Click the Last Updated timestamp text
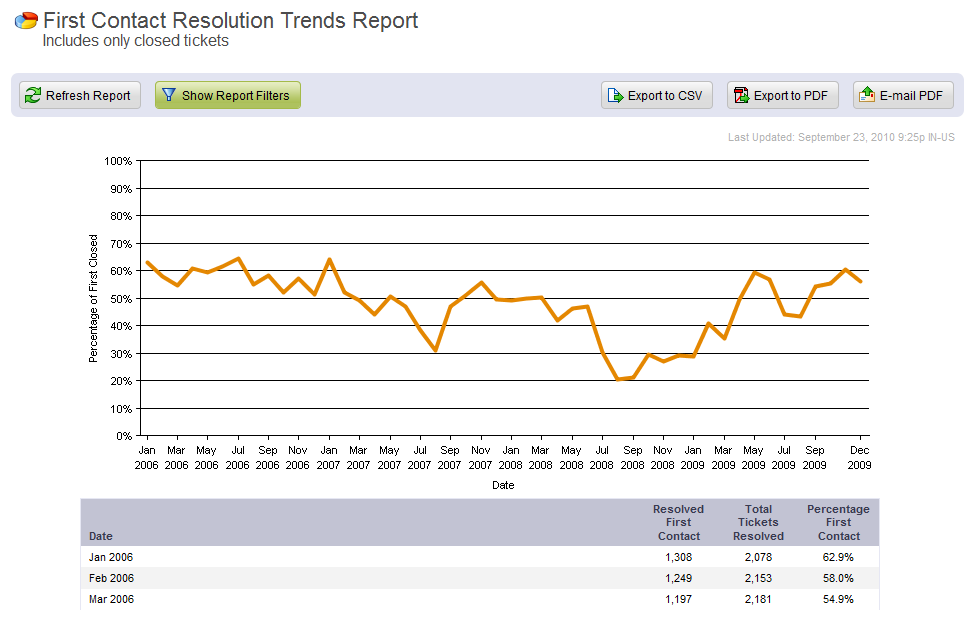The height and width of the screenshot is (620, 975). click(x=841, y=137)
